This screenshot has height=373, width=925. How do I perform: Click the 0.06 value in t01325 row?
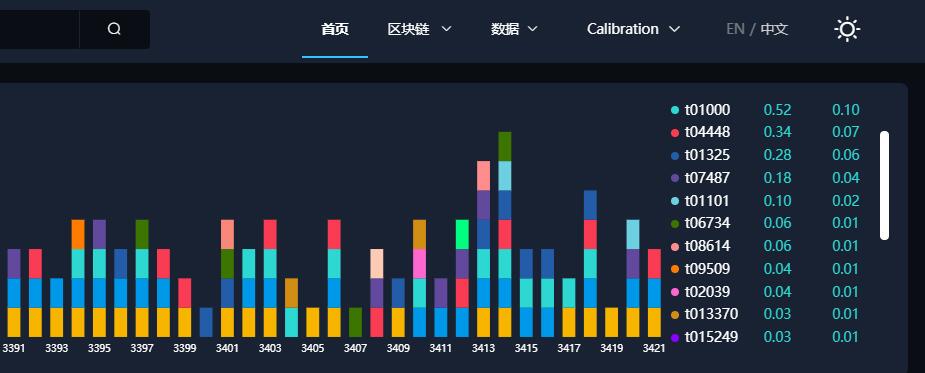pyautogui.click(x=846, y=155)
